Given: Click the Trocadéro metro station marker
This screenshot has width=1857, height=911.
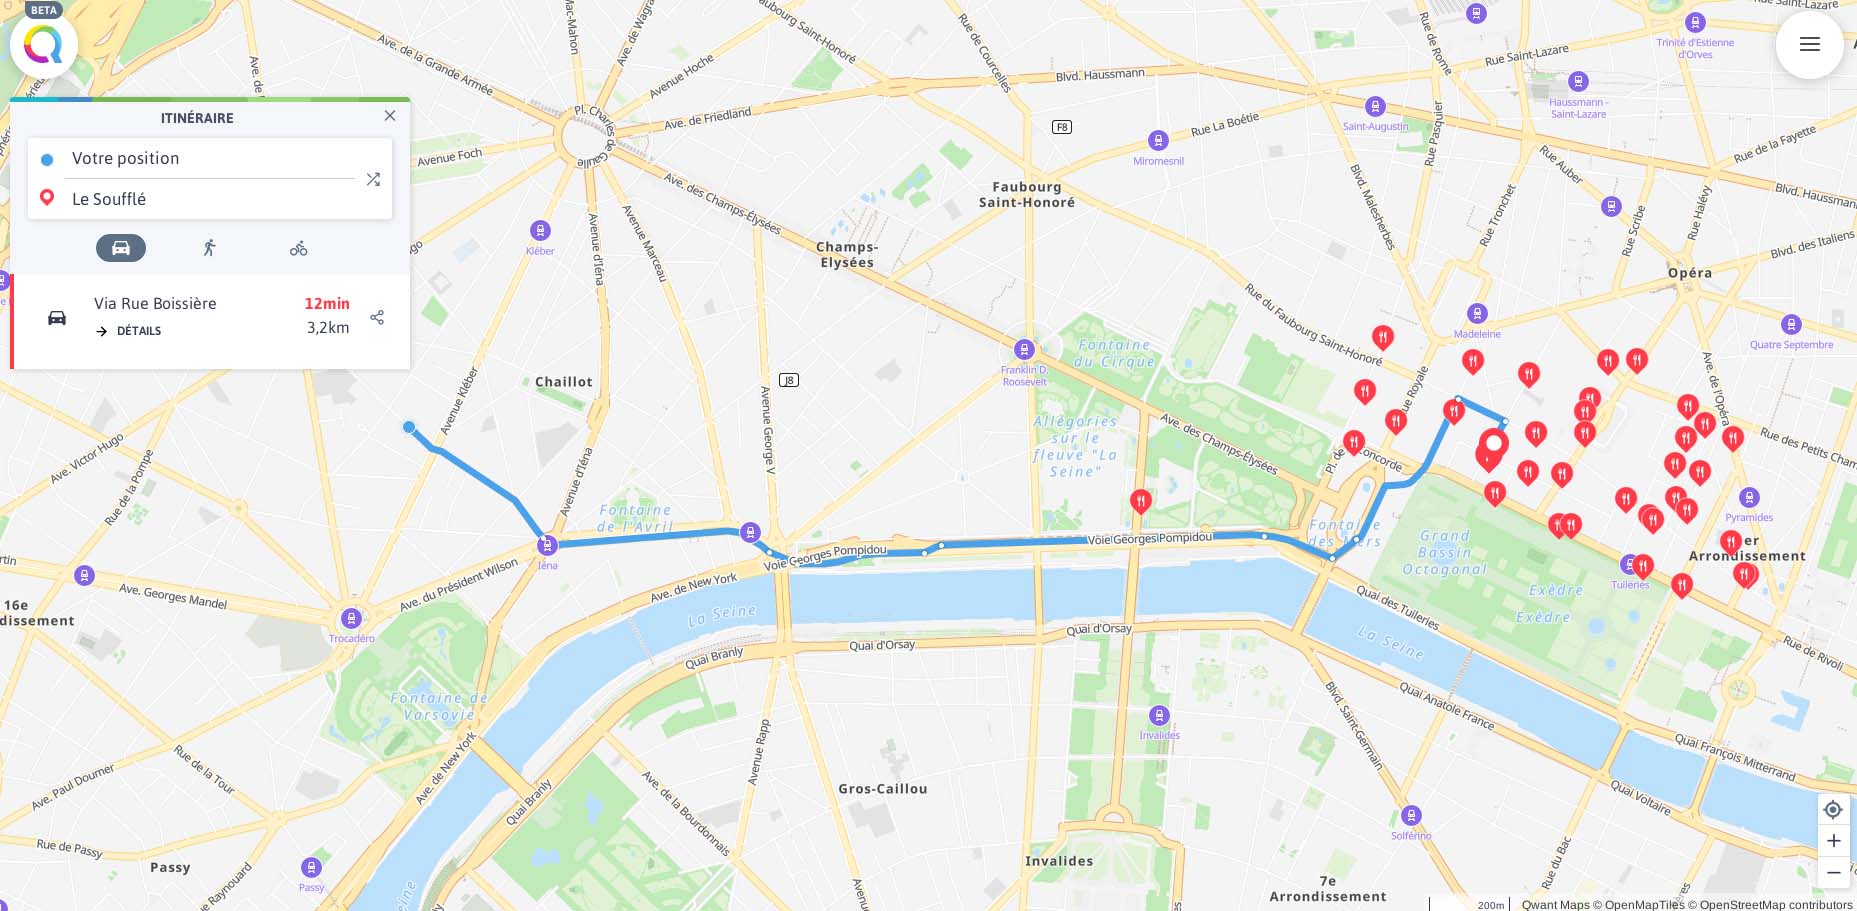Looking at the screenshot, I should [x=351, y=618].
